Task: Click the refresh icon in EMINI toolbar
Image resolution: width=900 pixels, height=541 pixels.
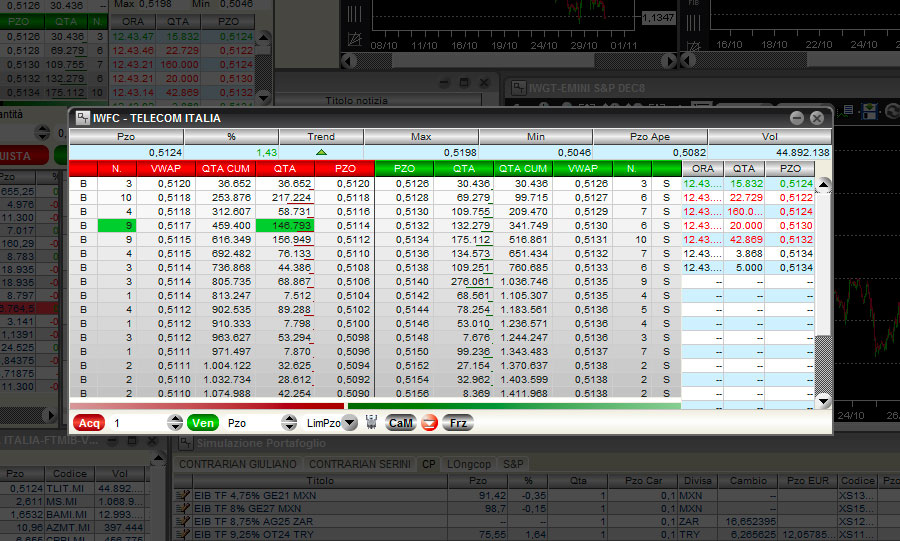Action: pos(892,111)
